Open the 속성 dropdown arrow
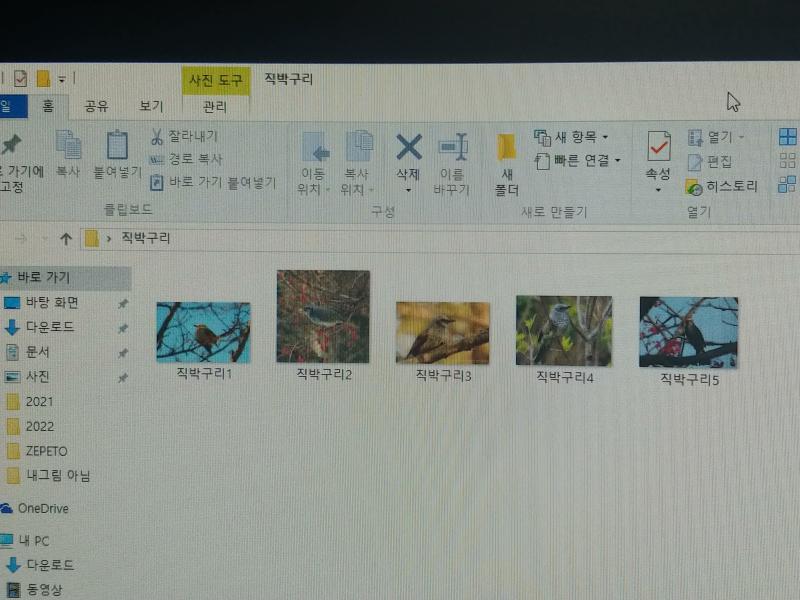800x600 pixels. (658, 190)
